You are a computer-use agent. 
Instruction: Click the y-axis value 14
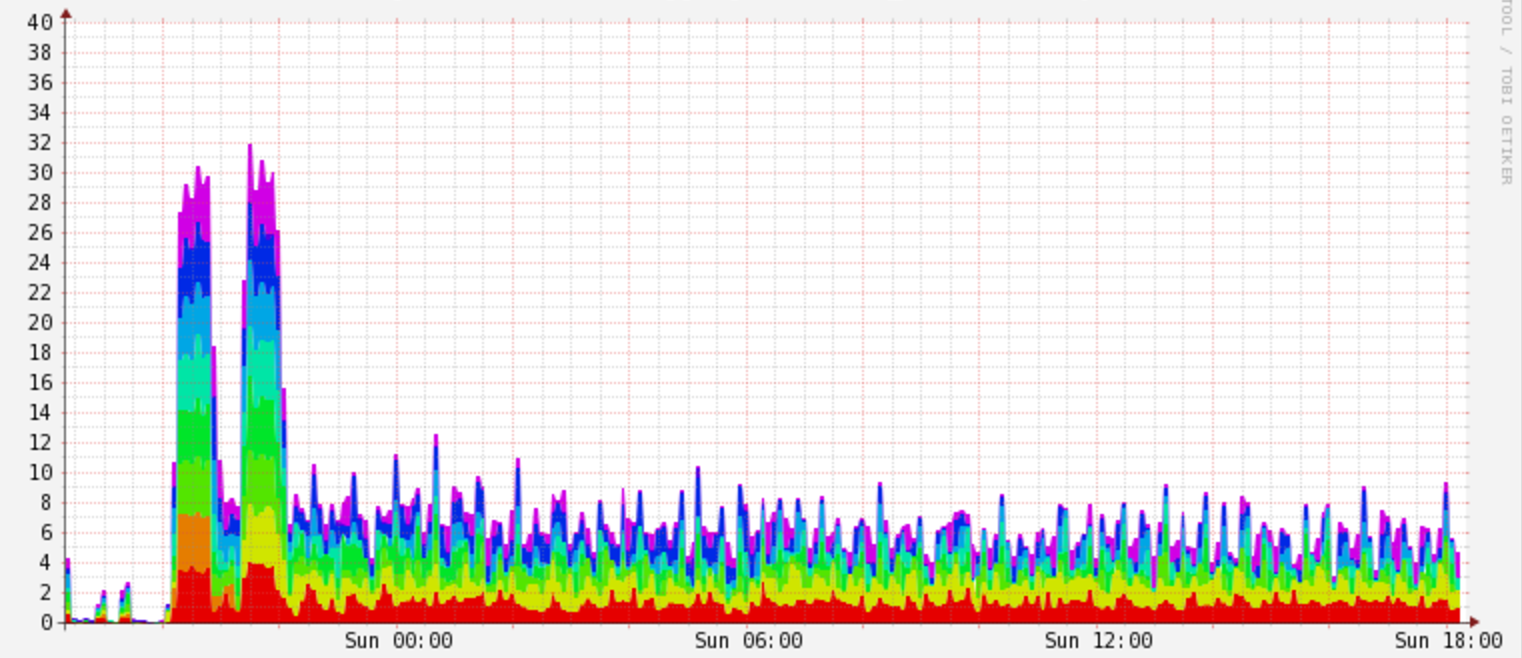click(39, 412)
